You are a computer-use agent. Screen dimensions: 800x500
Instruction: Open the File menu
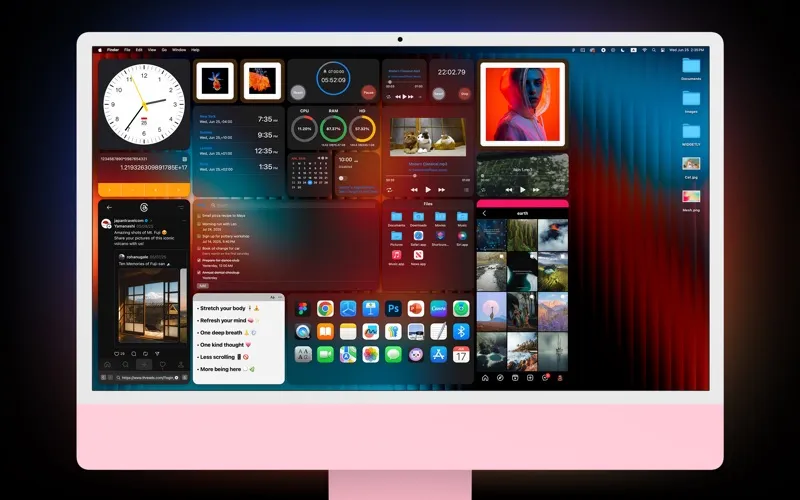pyautogui.click(x=127, y=50)
